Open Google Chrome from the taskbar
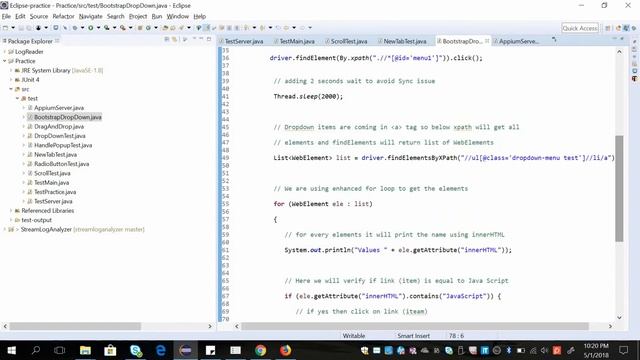 [260, 350]
